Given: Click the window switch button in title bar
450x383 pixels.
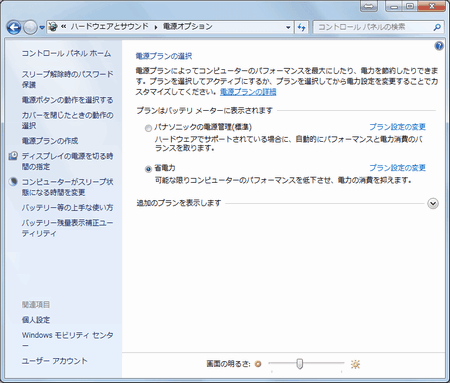Looking at the screenshot, I should (x=369, y=6).
